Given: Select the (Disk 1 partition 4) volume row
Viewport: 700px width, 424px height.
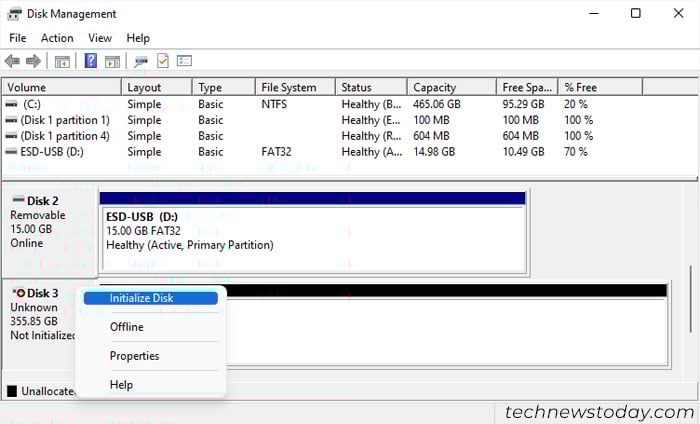Looking at the screenshot, I should point(324,136).
